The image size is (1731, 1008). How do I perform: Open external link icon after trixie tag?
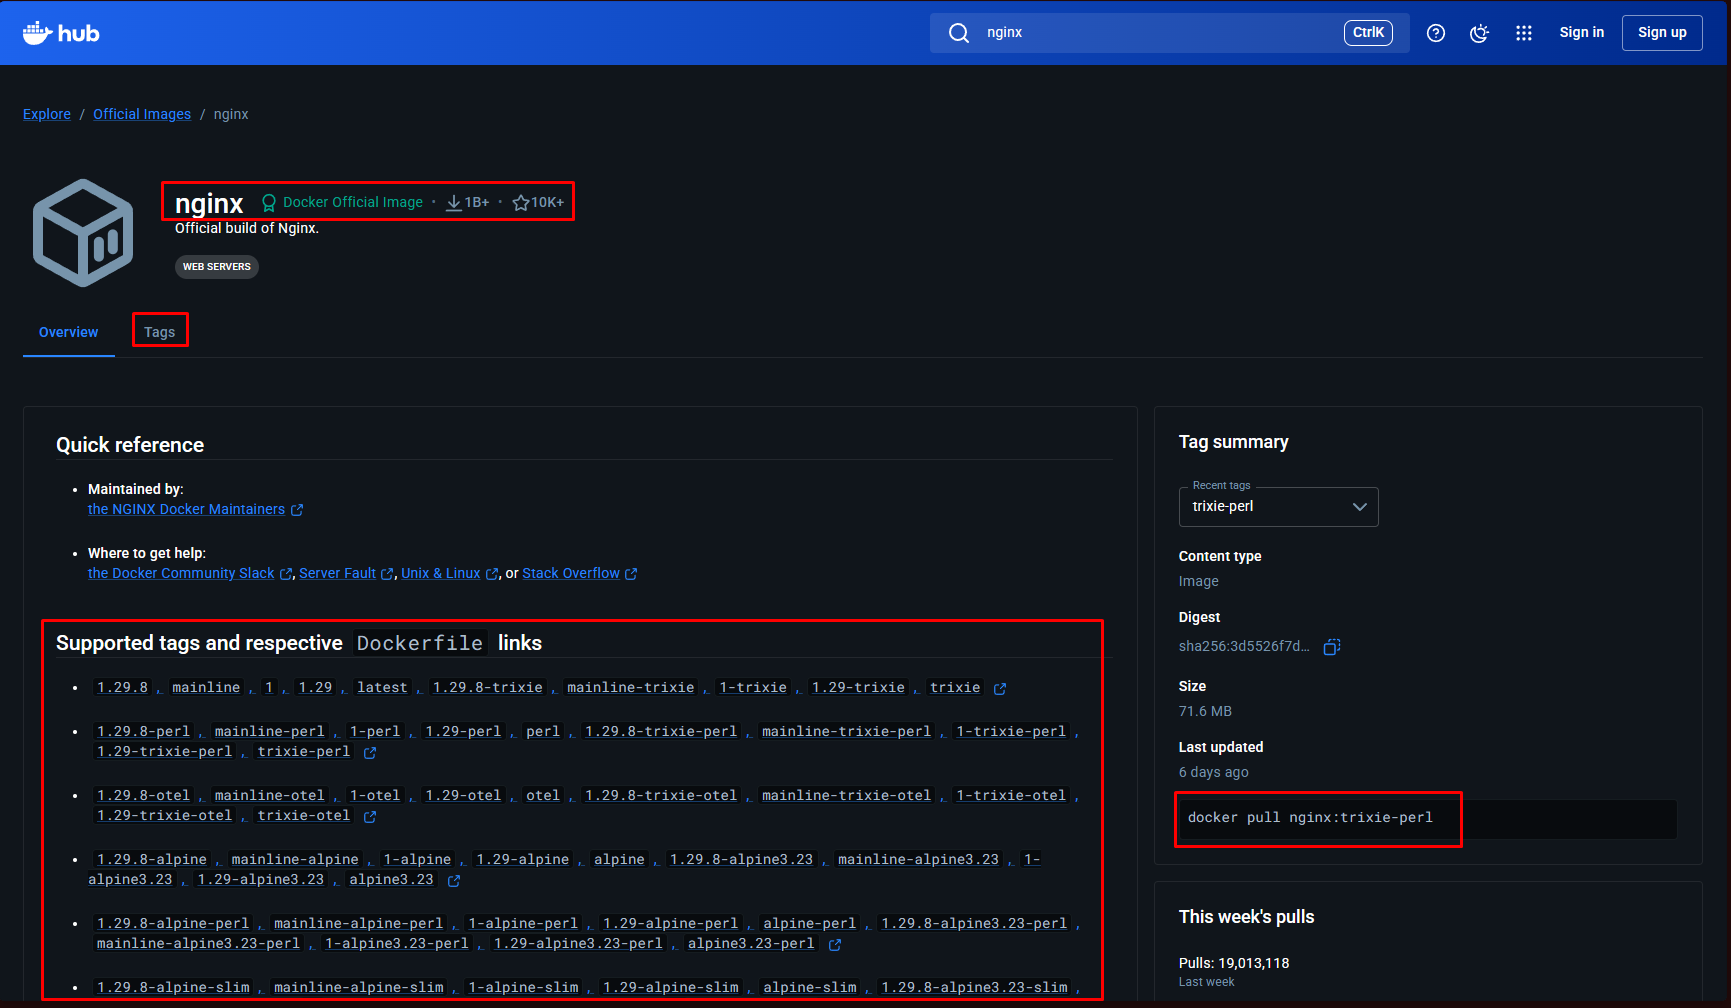click(1000, 689)
